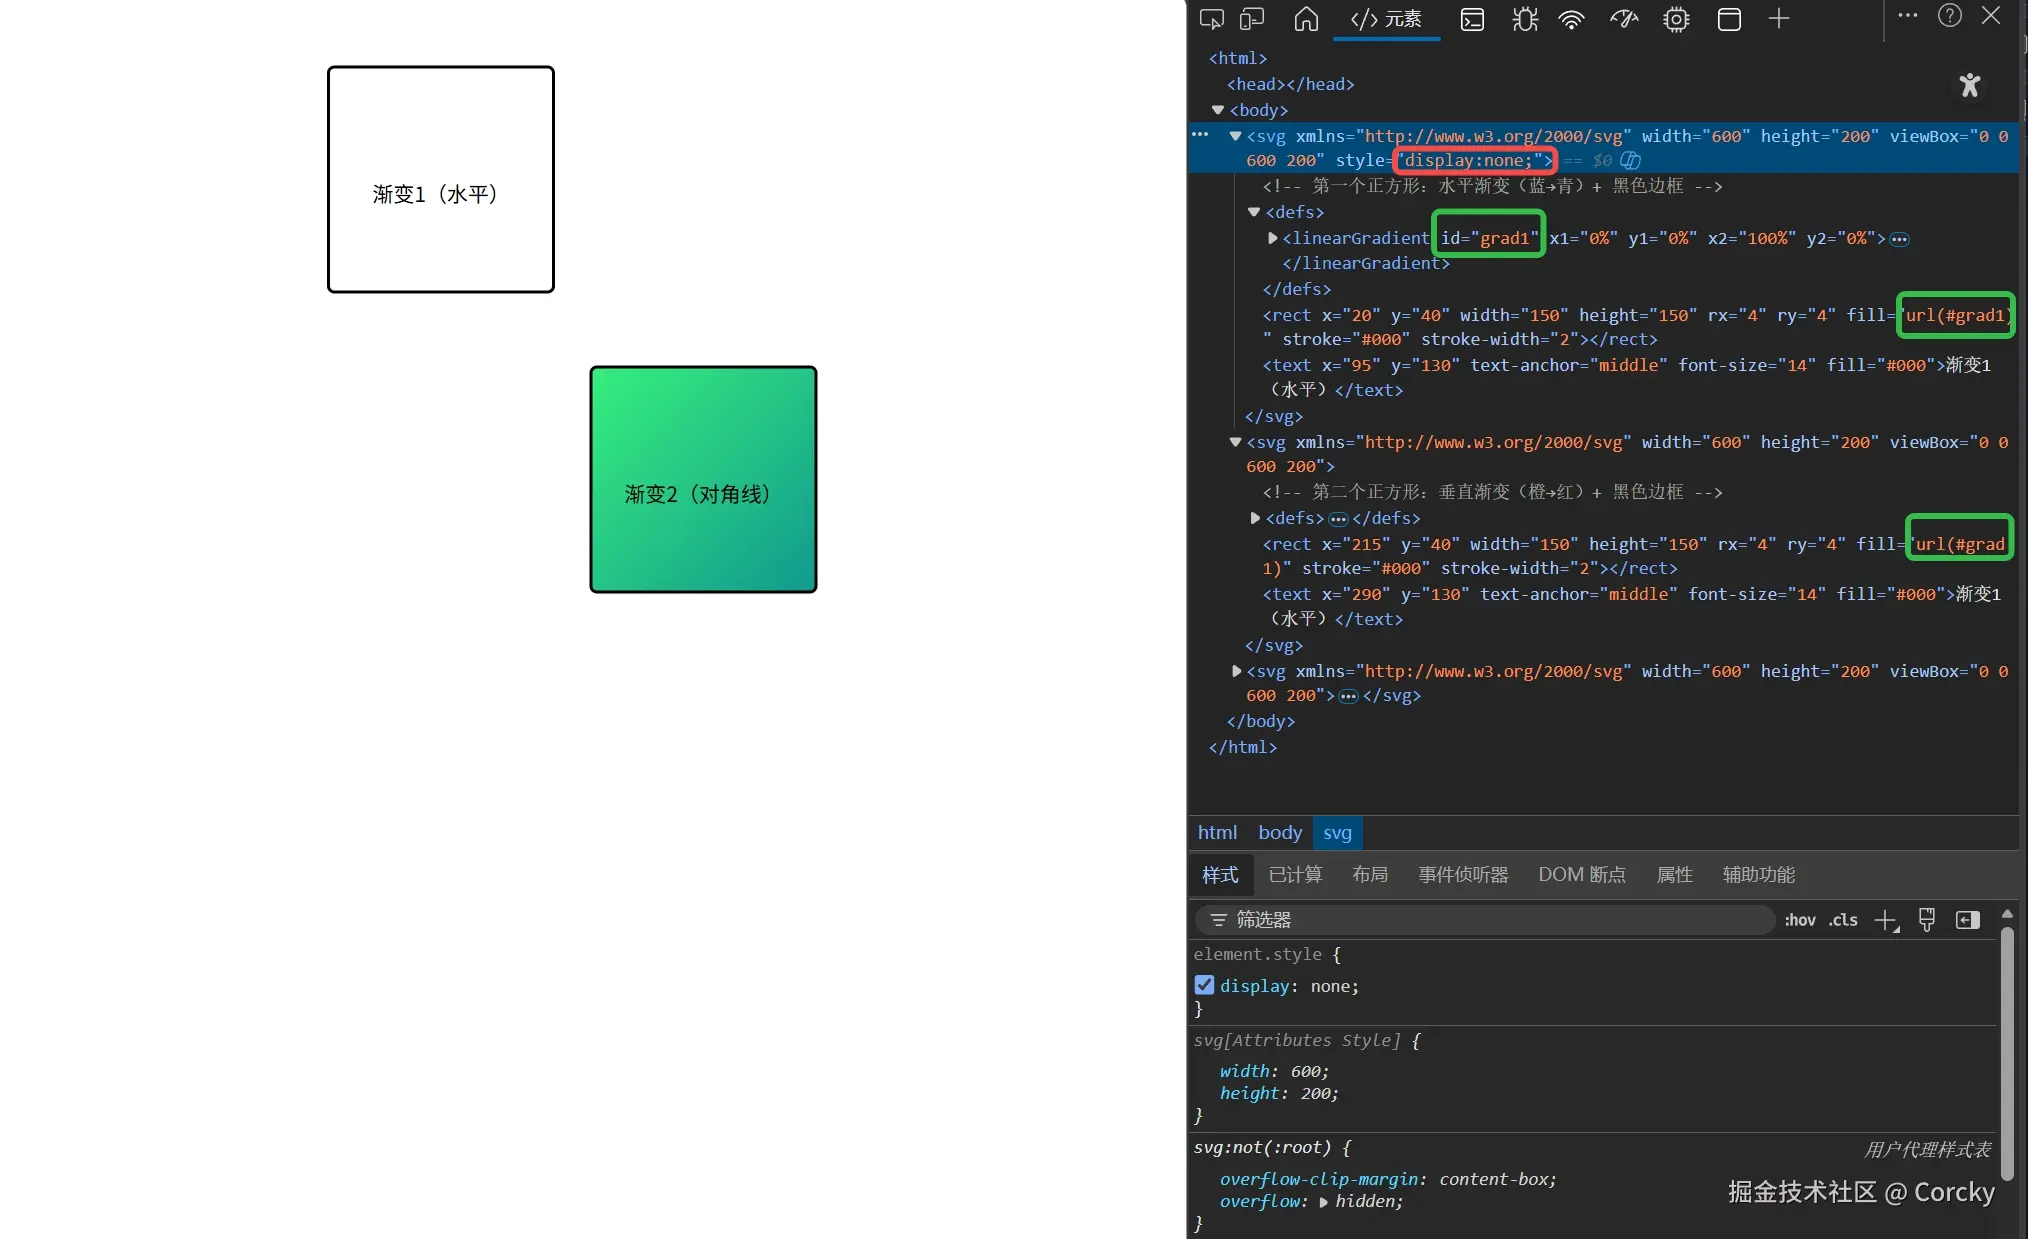This screenshot has height=1239, width=2028.
Task: Expand the collapsed defs node
Action: 1256,518
